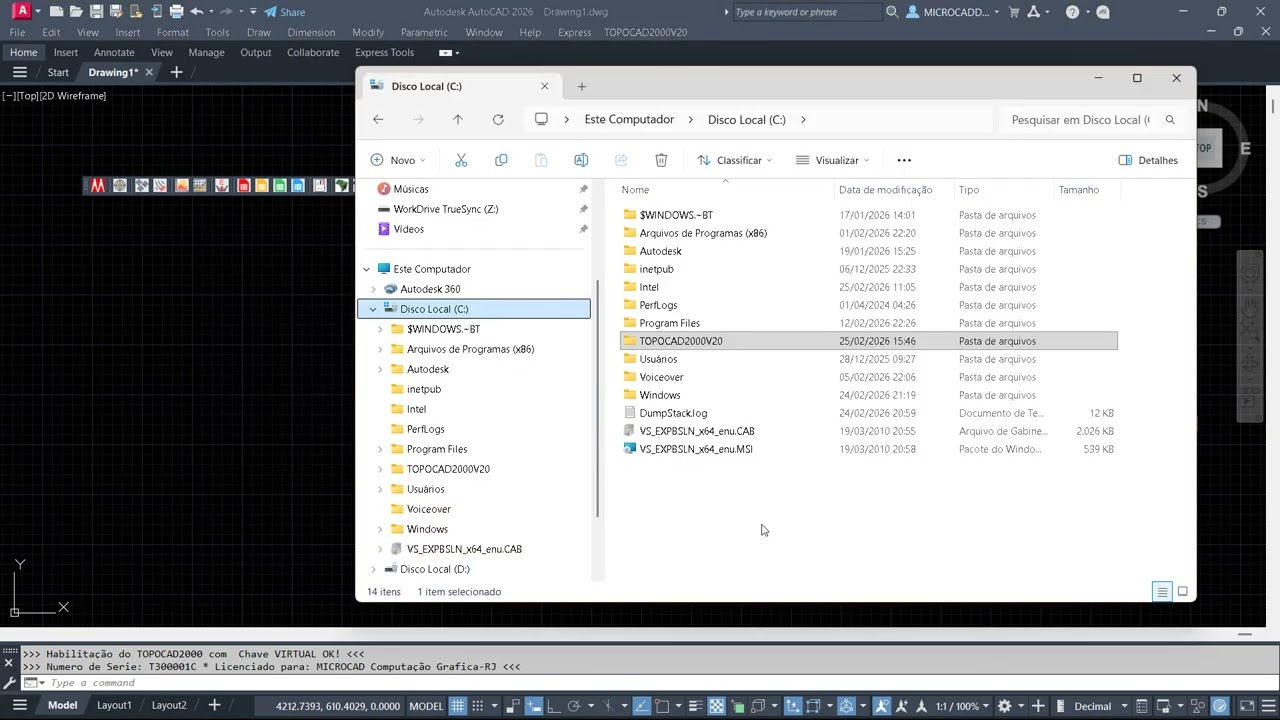Click the three-dot more options button
Image resolution: width=1280 pixels, height=720 pixels.
coord(904,160)
